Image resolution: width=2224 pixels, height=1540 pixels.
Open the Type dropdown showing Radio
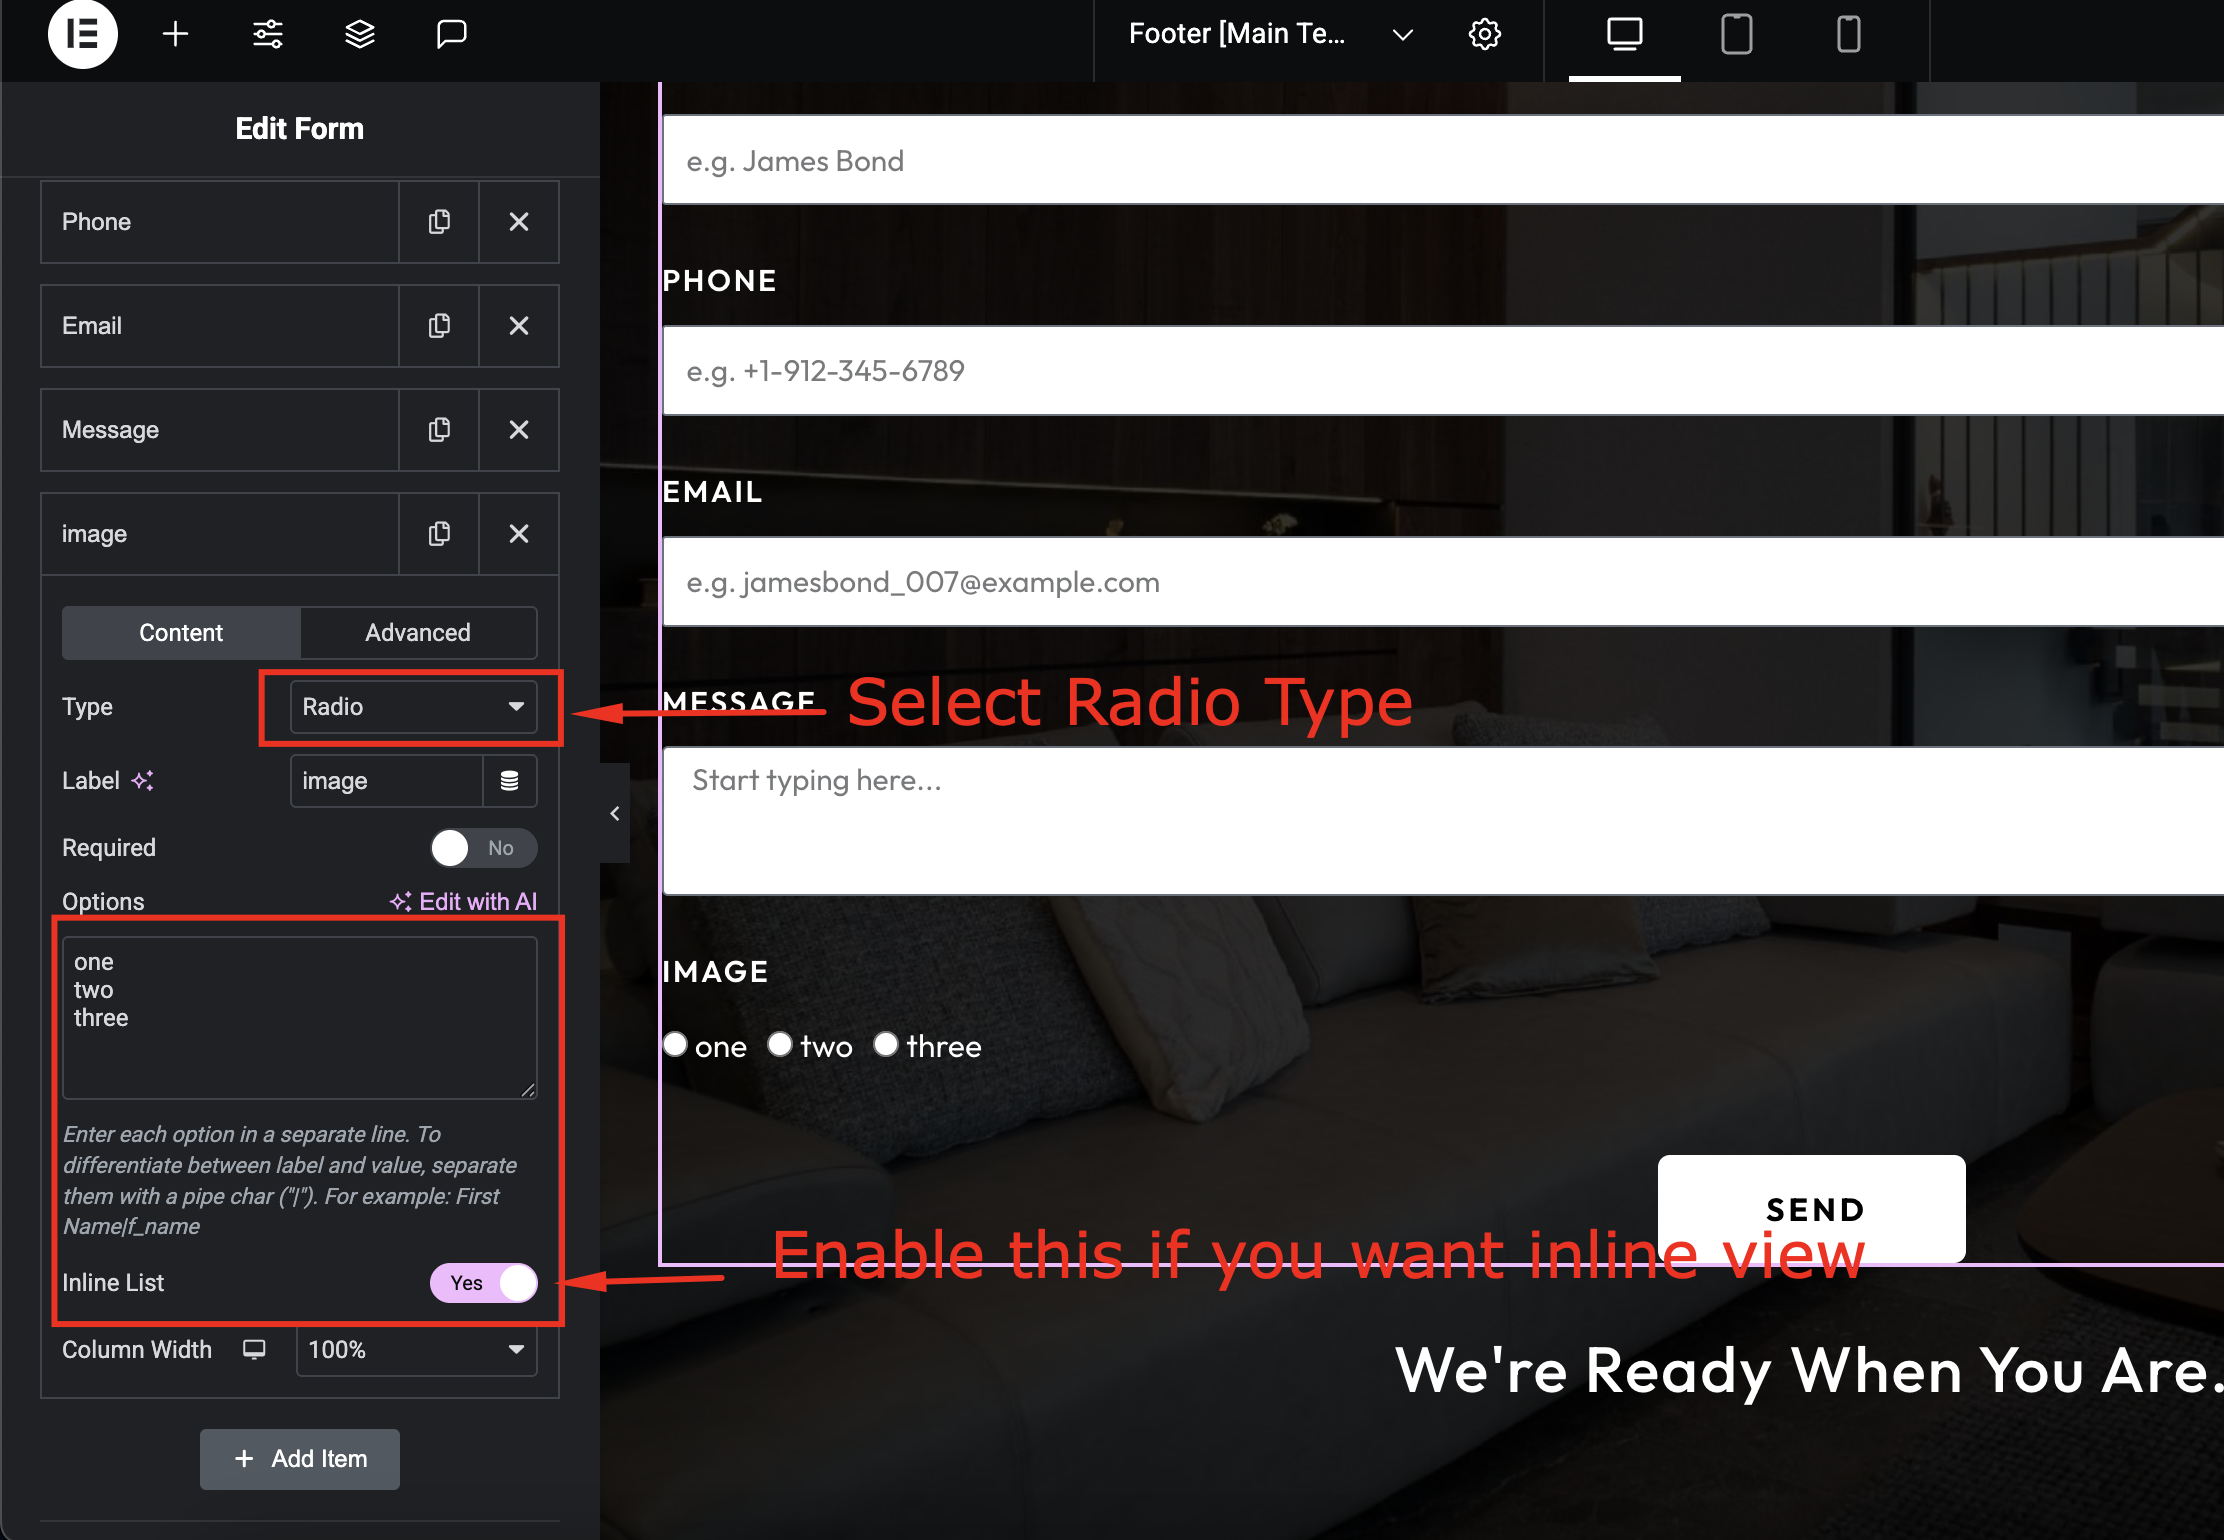pyautogui.click(x=413, y=707)
